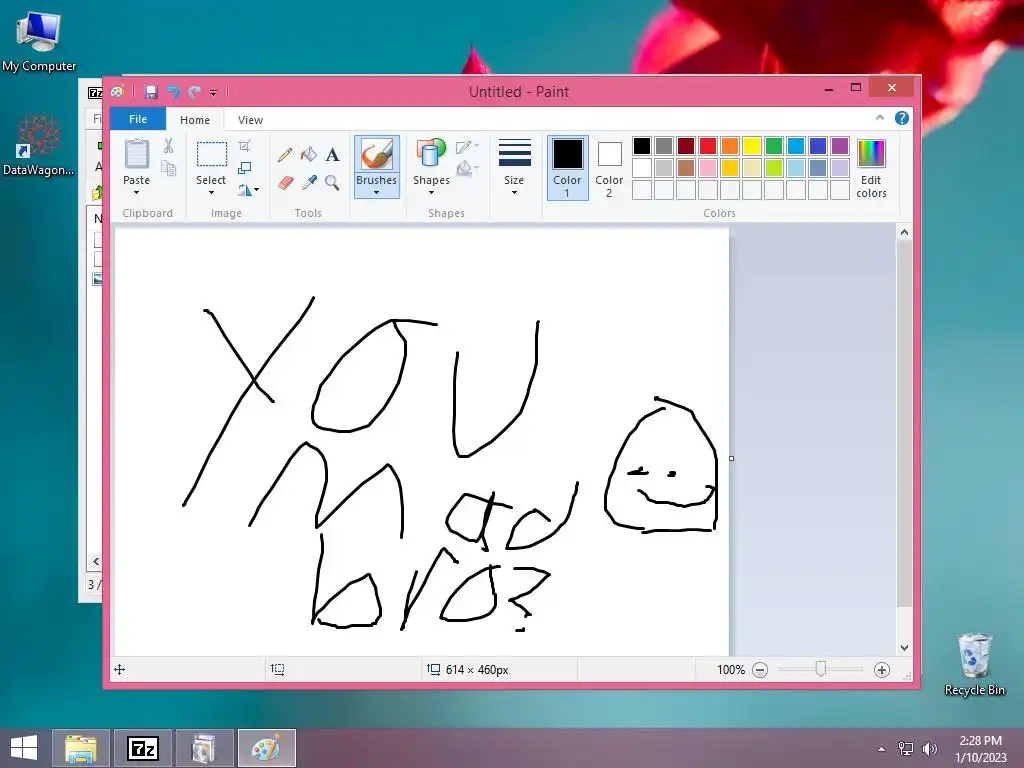Open the Recycle Bin desktop icon

(x=974, y=665)
